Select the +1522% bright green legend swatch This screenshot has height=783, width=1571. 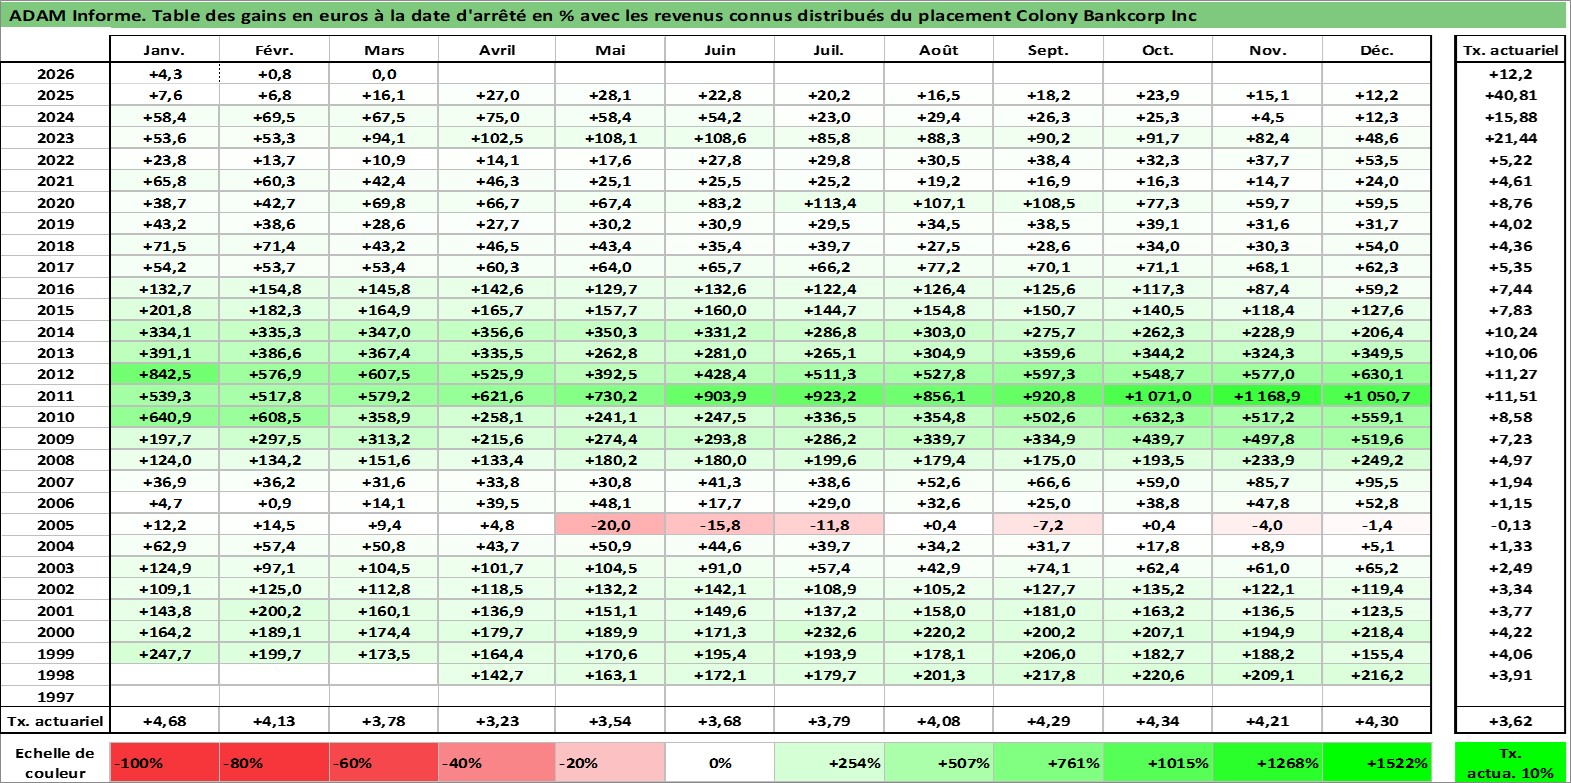point(1376,762)
